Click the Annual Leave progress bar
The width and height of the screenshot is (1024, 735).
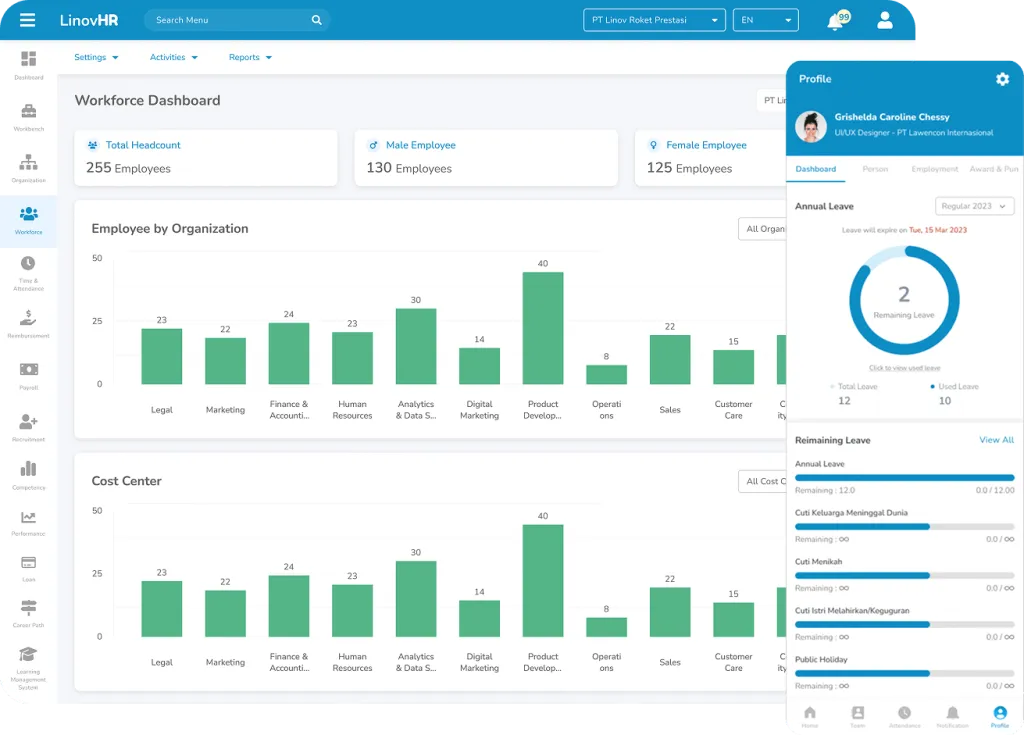click(x=904, y=479)
